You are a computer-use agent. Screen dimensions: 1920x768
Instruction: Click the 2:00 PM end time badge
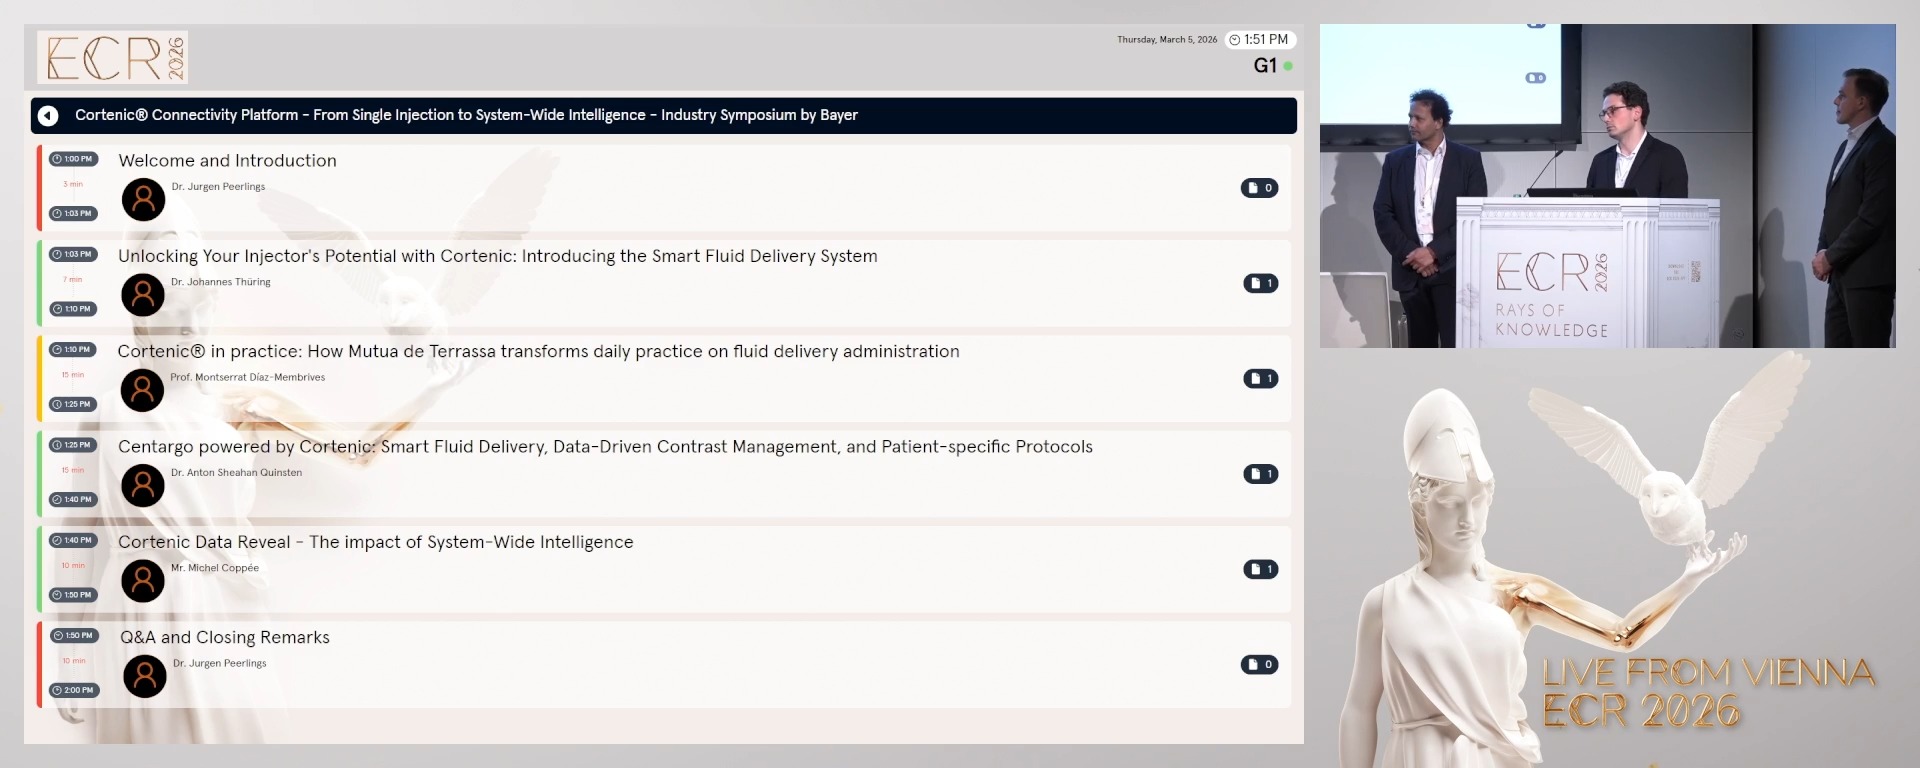(74, 690)
